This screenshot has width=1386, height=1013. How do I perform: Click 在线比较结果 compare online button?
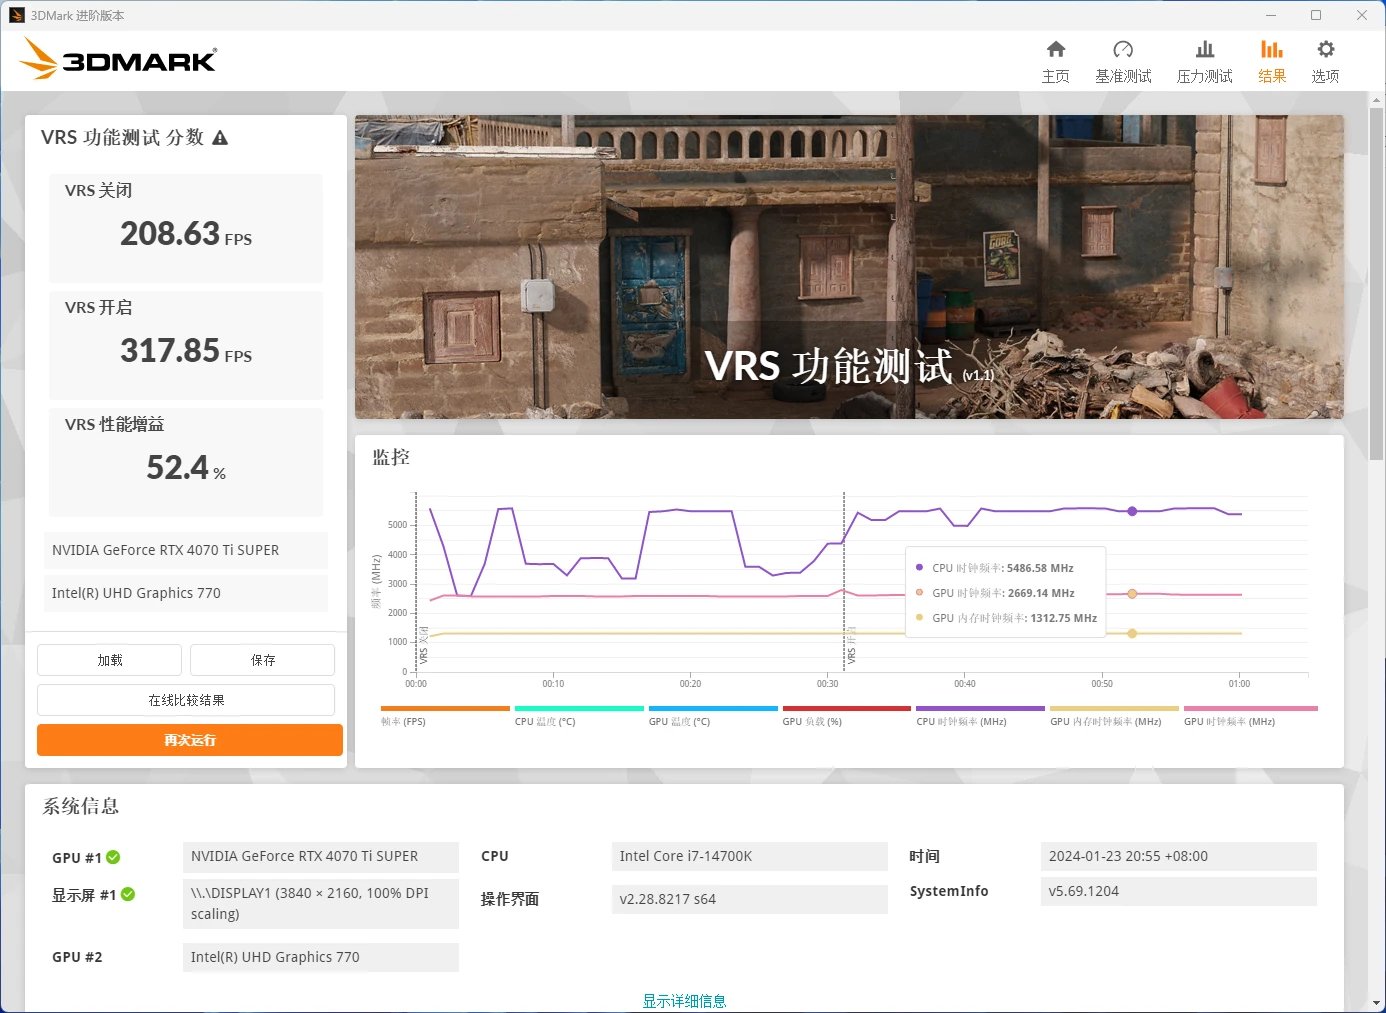click(x=186, y=700)
